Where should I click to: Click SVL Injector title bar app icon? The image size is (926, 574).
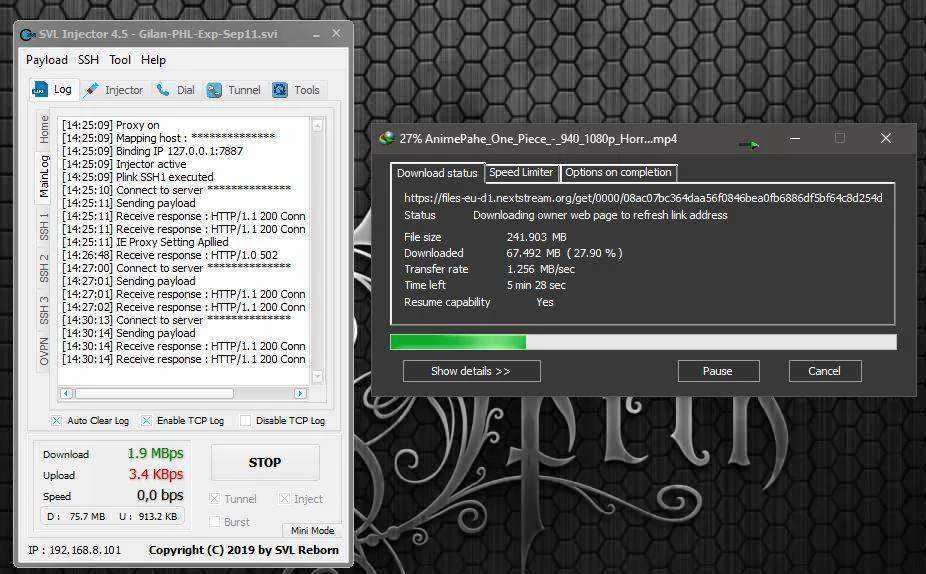pos(28,35)
